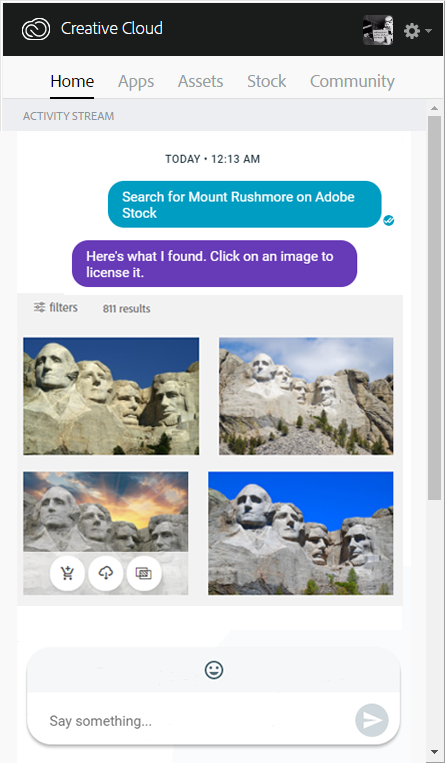Select the bright blue sky Rushmore thumbnail
Viewport: 445px width, 763px height.
[300, 533]
